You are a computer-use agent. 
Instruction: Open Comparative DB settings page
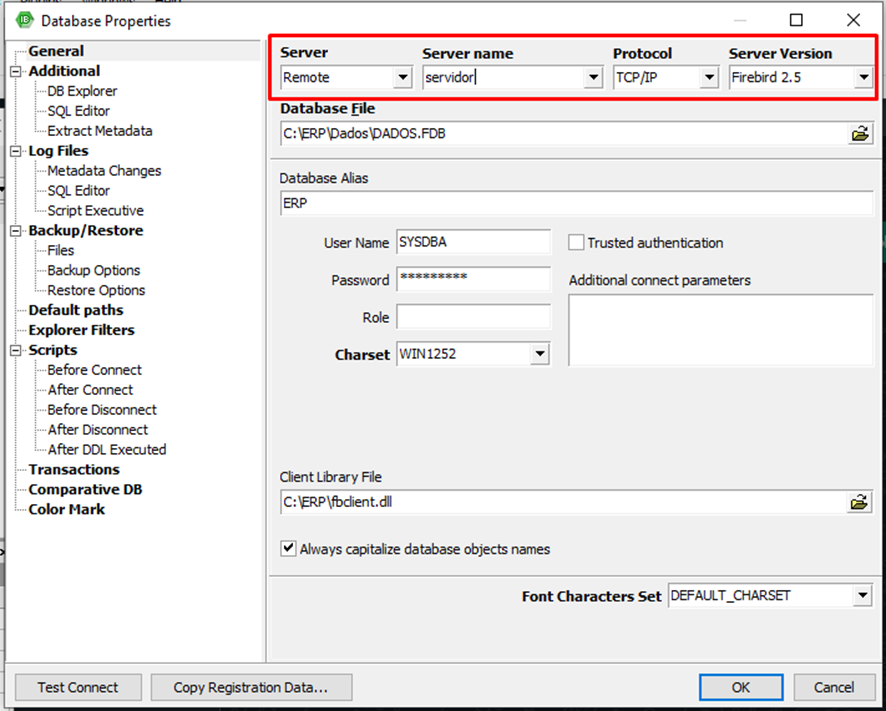tap(85, 489)
